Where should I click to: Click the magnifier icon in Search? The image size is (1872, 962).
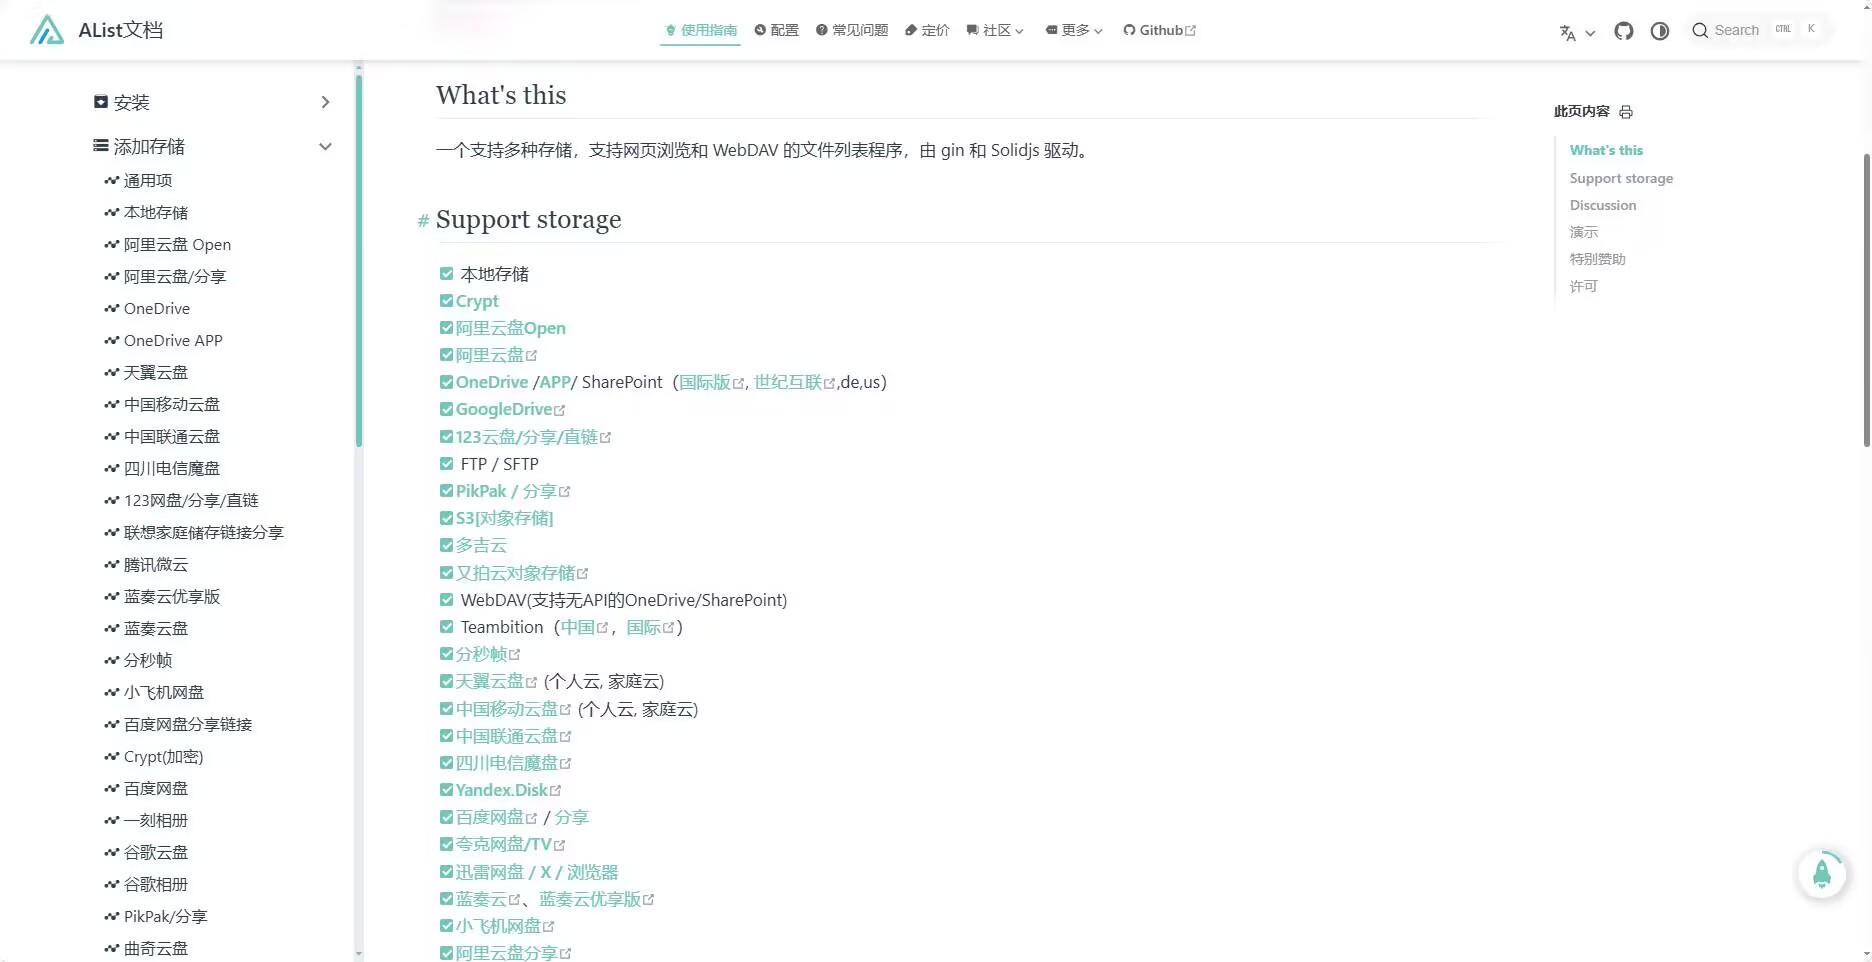pyautogui.click(x=1699, y=31)
